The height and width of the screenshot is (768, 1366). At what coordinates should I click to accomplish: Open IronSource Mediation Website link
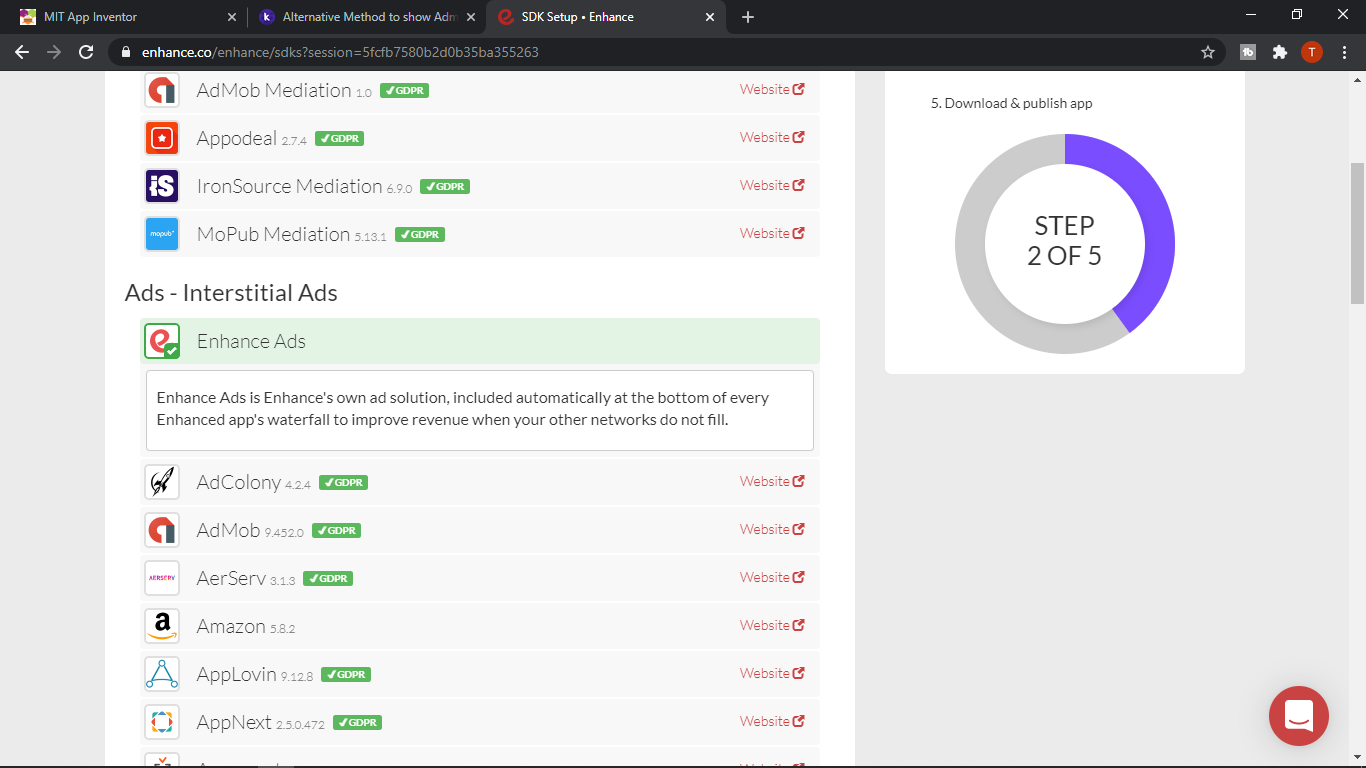click(772, 185)
